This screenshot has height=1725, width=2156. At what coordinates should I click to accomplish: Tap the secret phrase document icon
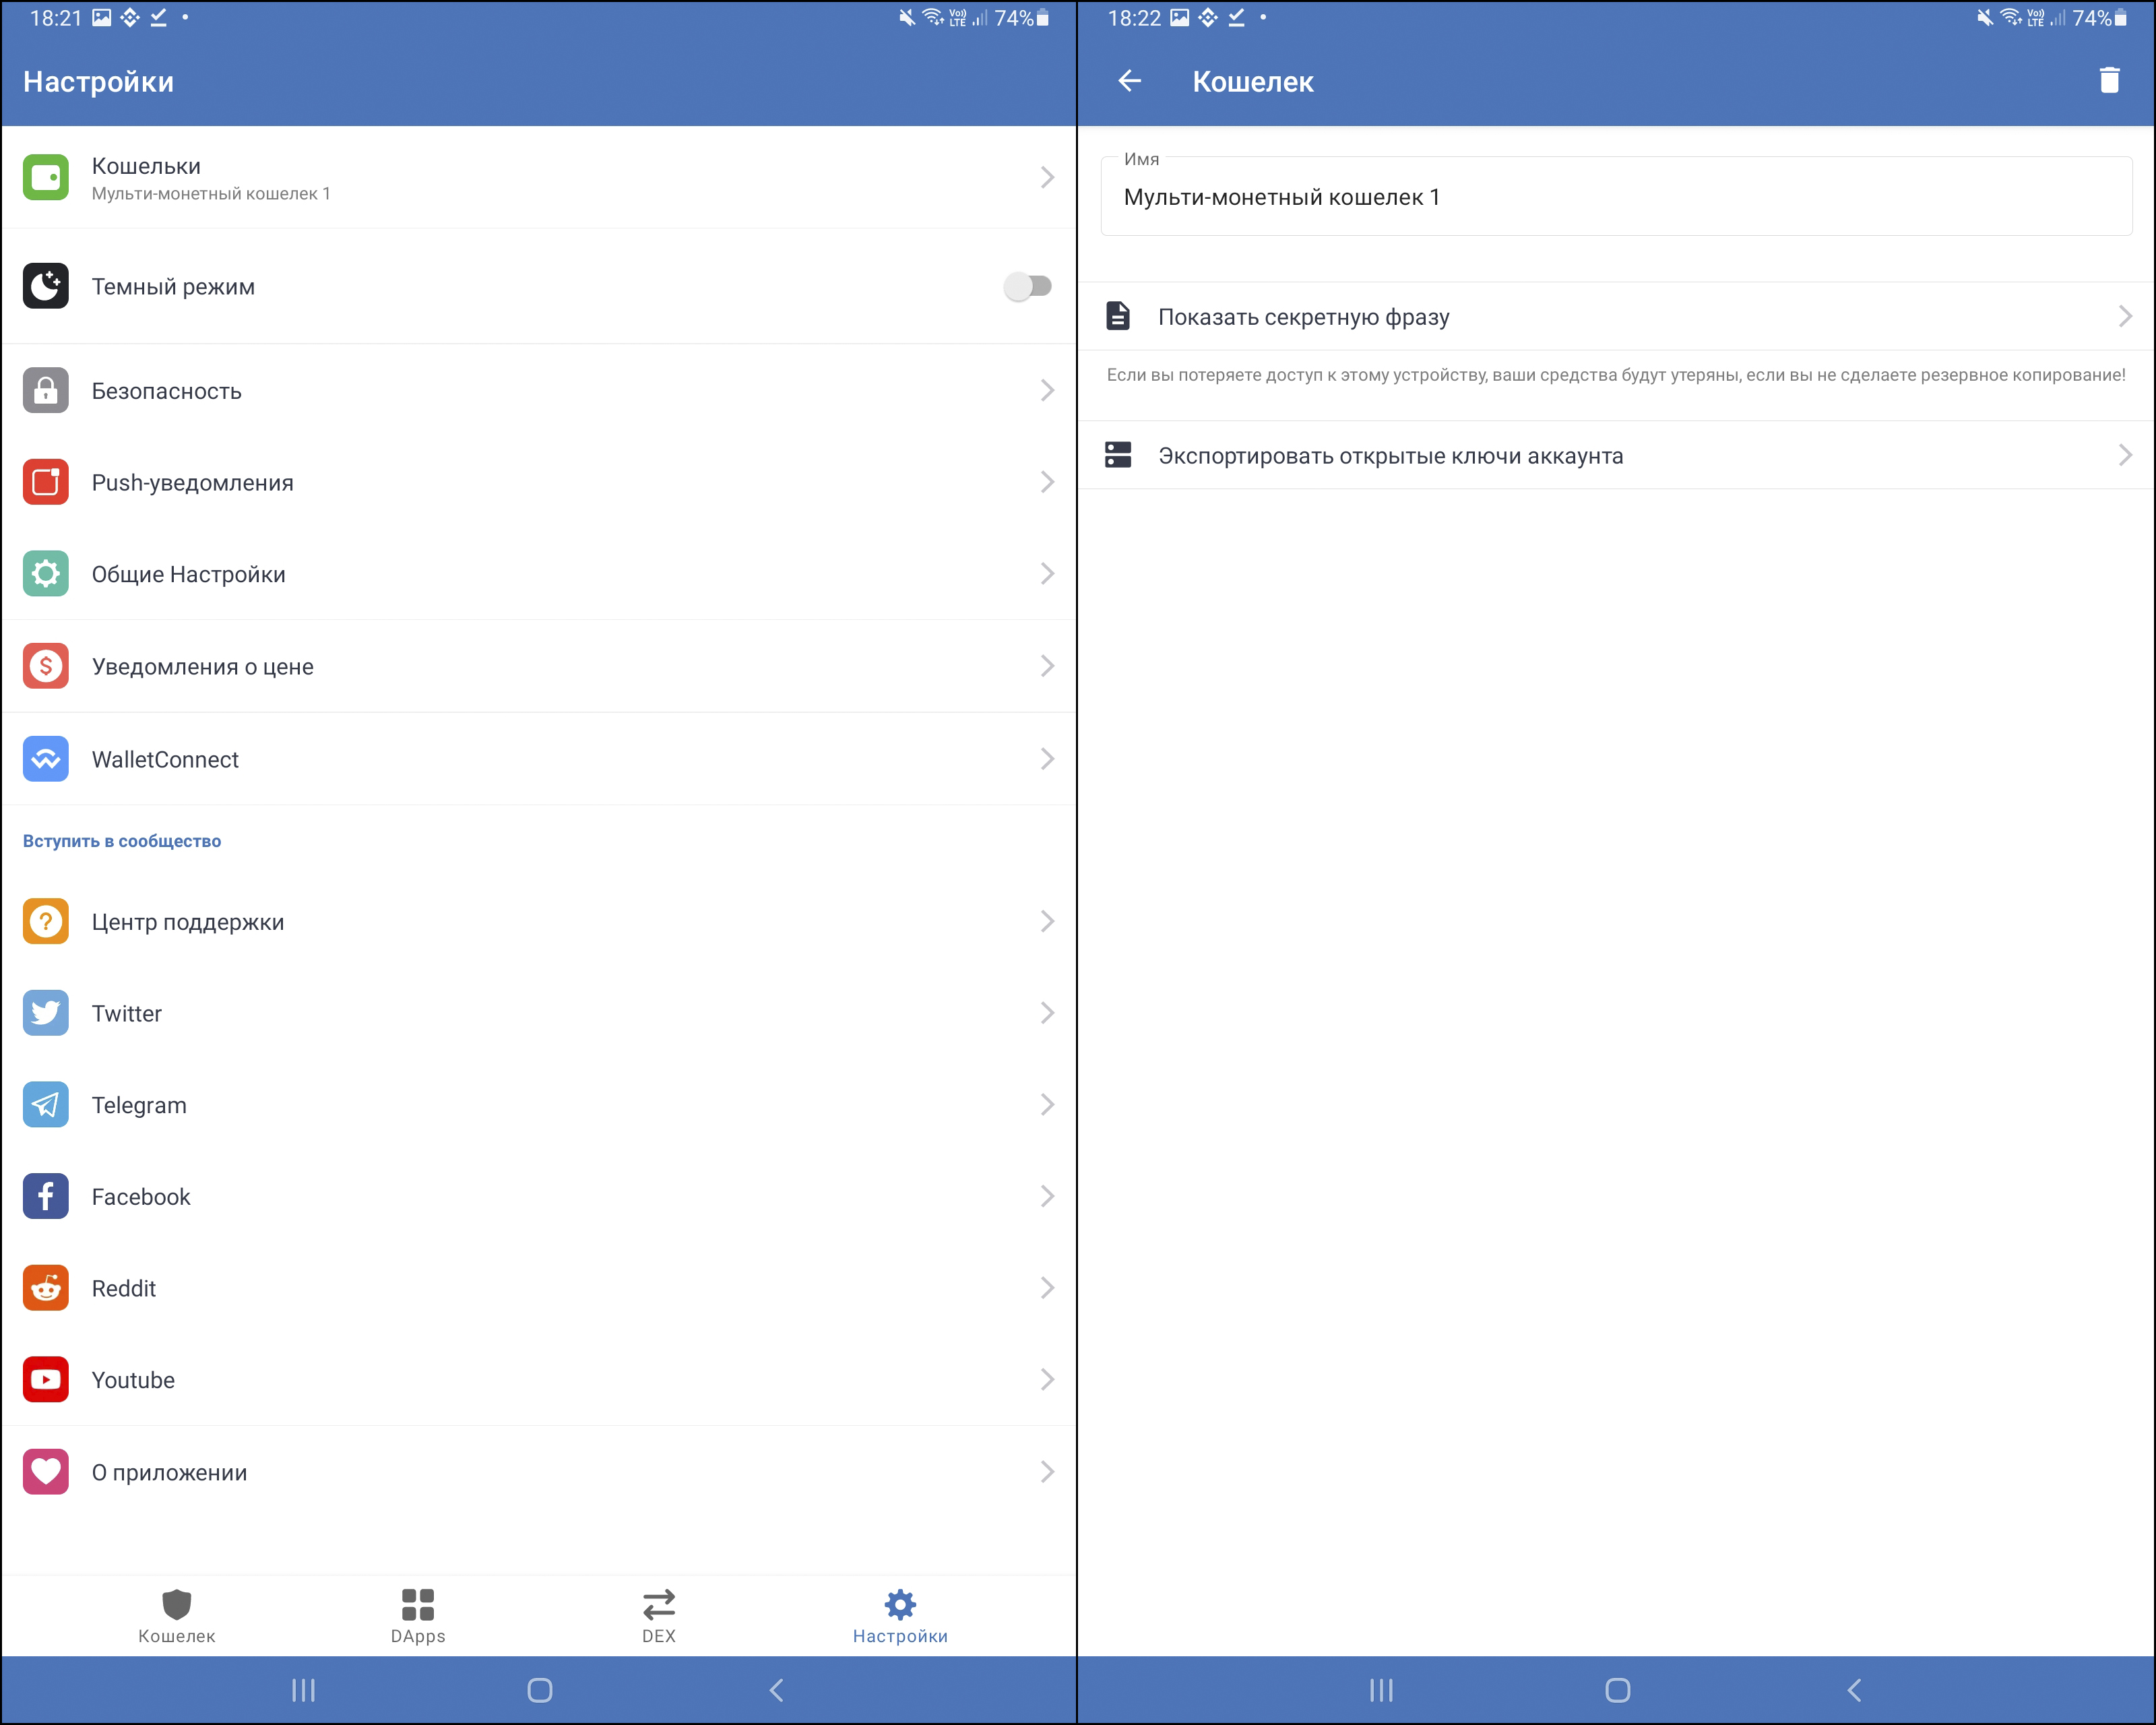pos(1118,316)
